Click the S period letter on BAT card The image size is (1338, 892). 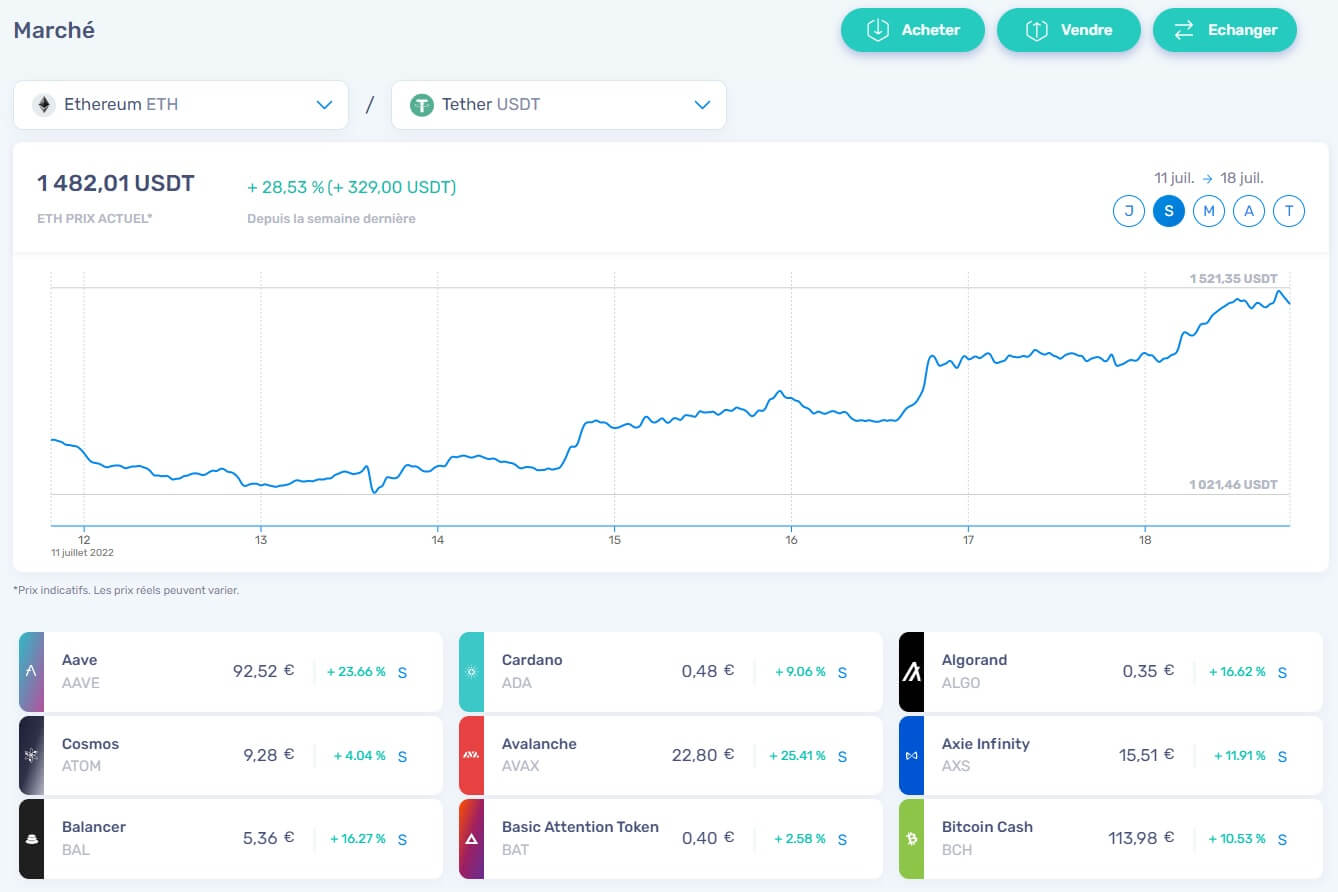842,839
